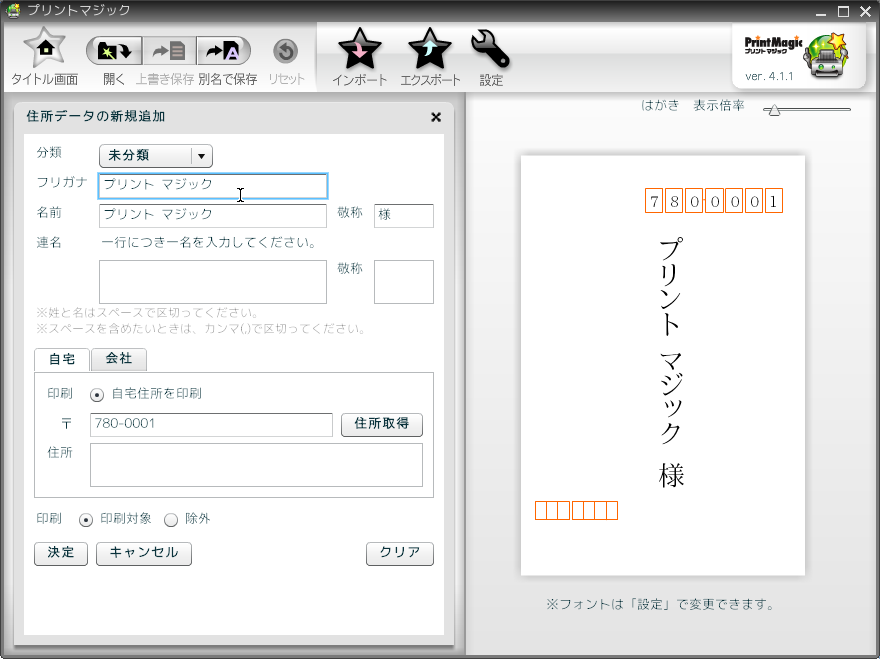Image resolution: width=880 pixels, height=659 pixels.
Task: Switch to the 自宅 tab
Action: (62, 359)
